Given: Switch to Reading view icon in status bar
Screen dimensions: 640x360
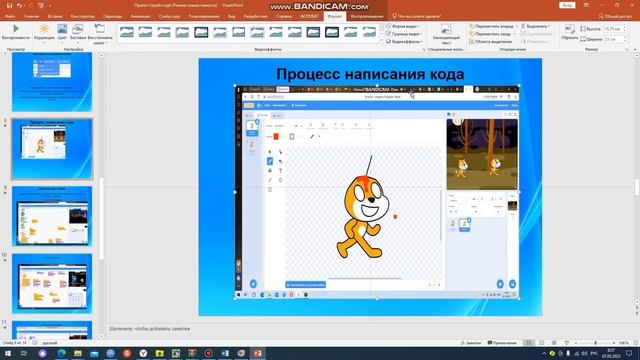Looking at the screenshot, I should [x=554, y=343].
